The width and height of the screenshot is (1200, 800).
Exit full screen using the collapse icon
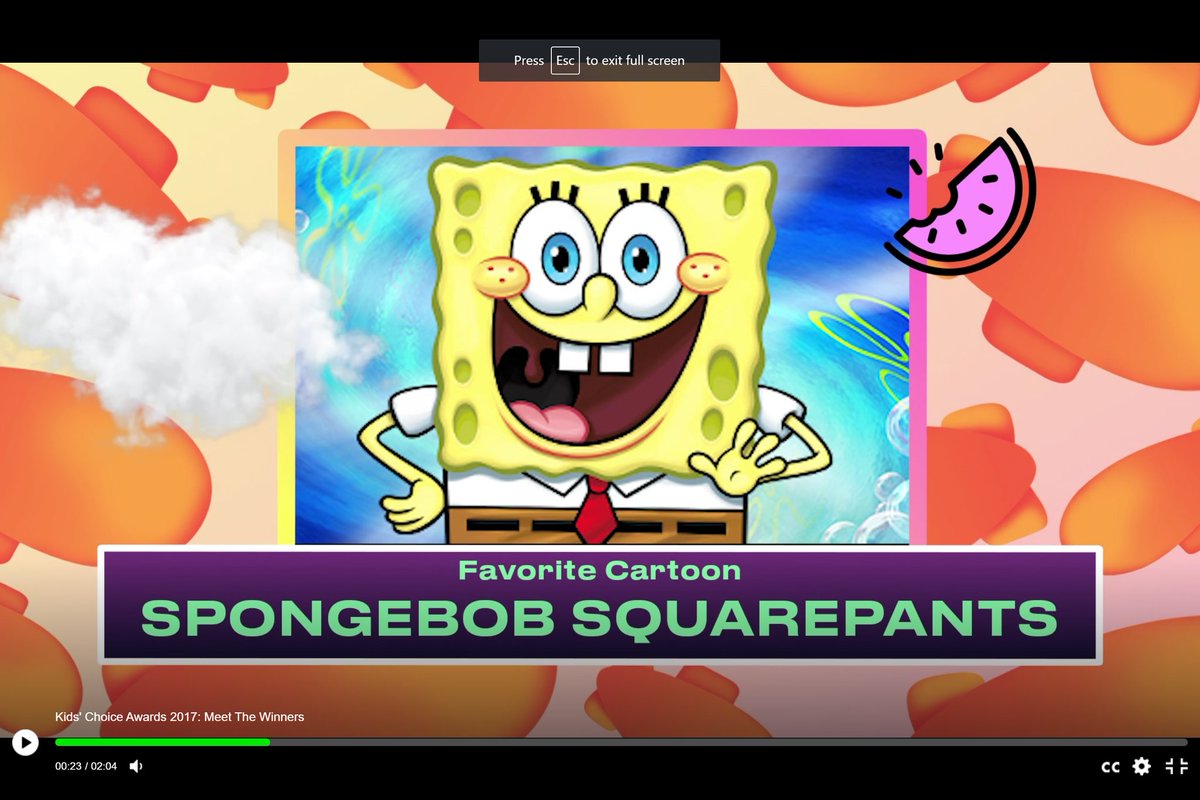tap(1176, 766)
